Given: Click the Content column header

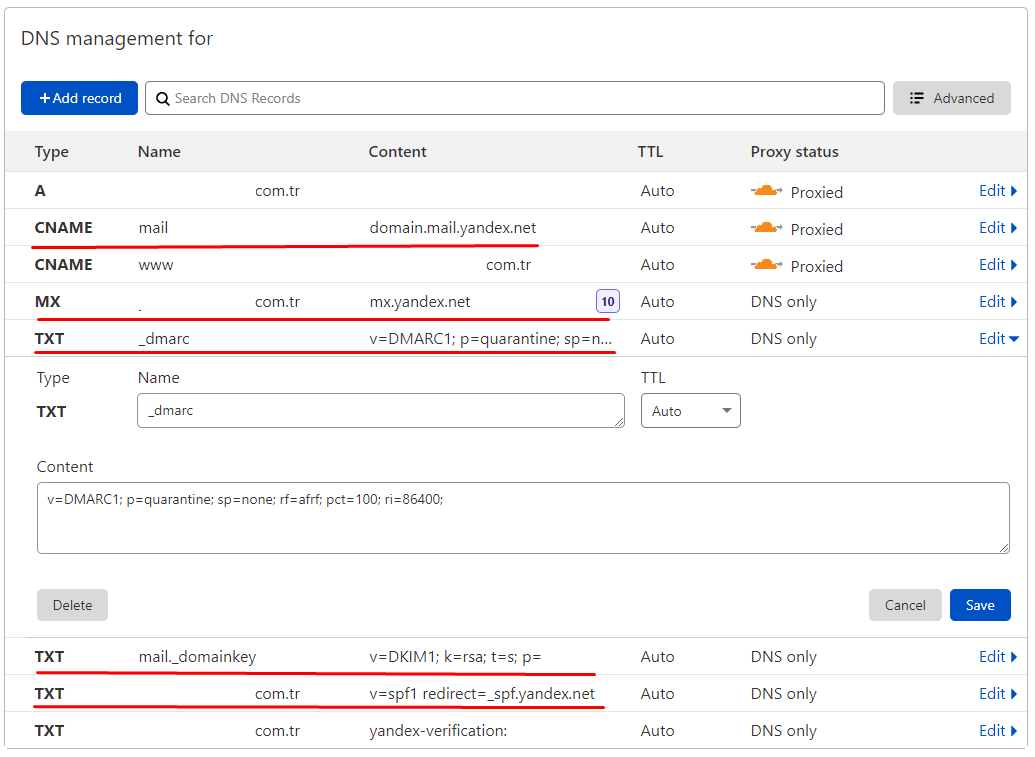Looking at the screenshot, I should point(397,152).
